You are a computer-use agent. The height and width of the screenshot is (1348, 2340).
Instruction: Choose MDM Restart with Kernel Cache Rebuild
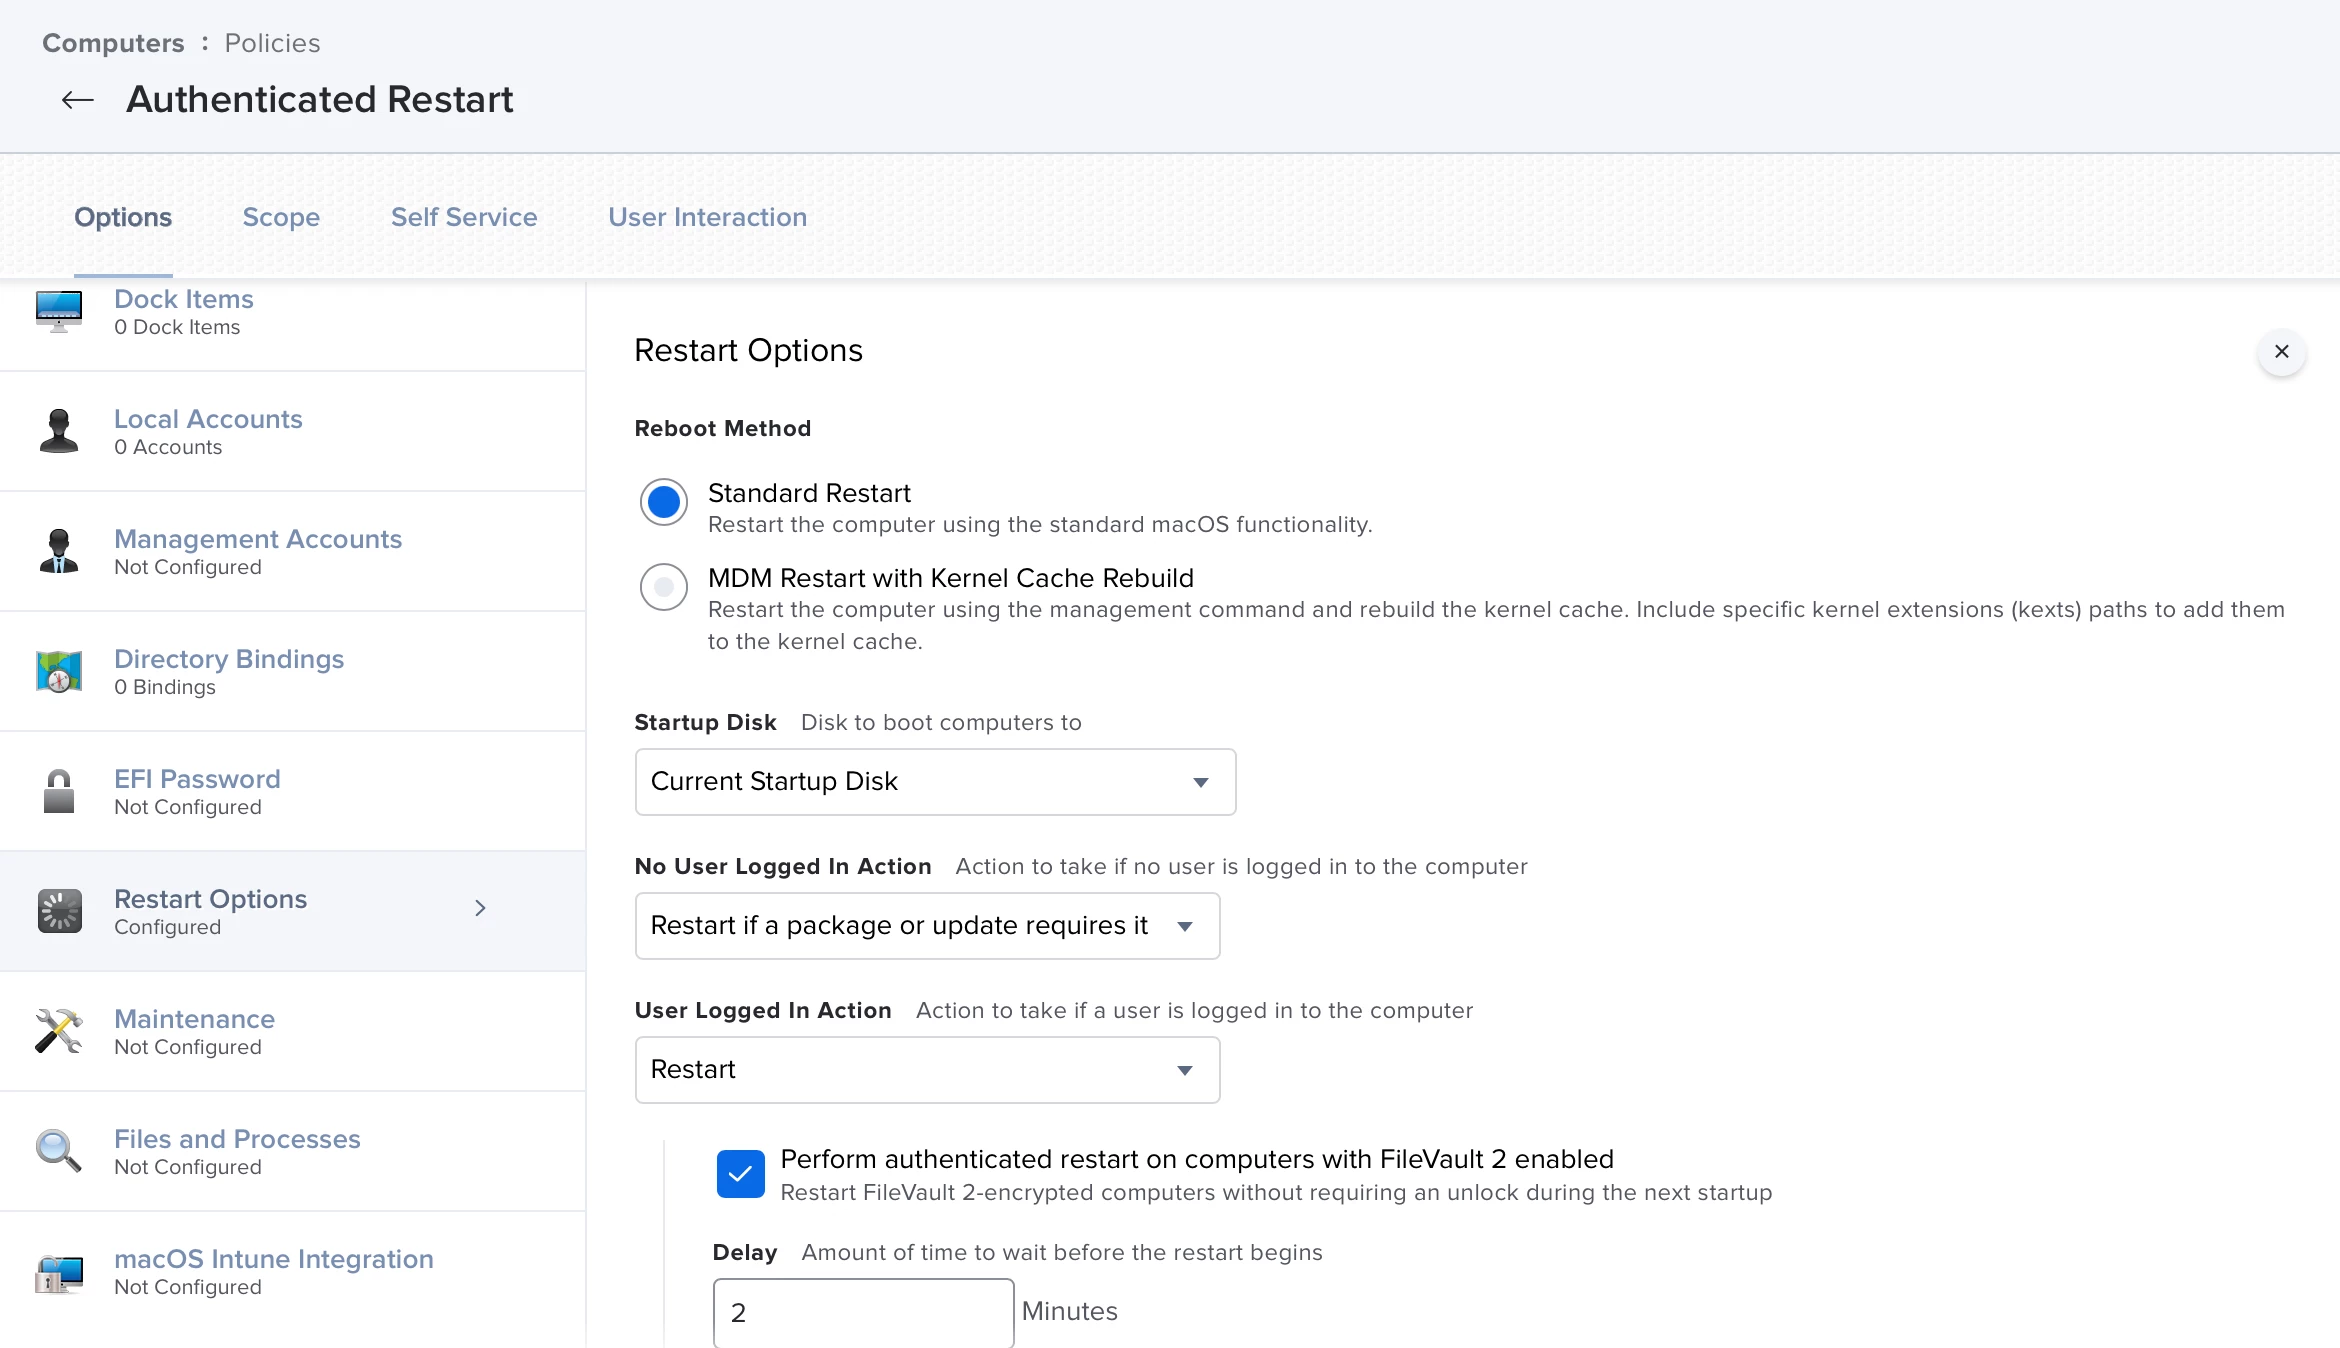coord(664,587)
